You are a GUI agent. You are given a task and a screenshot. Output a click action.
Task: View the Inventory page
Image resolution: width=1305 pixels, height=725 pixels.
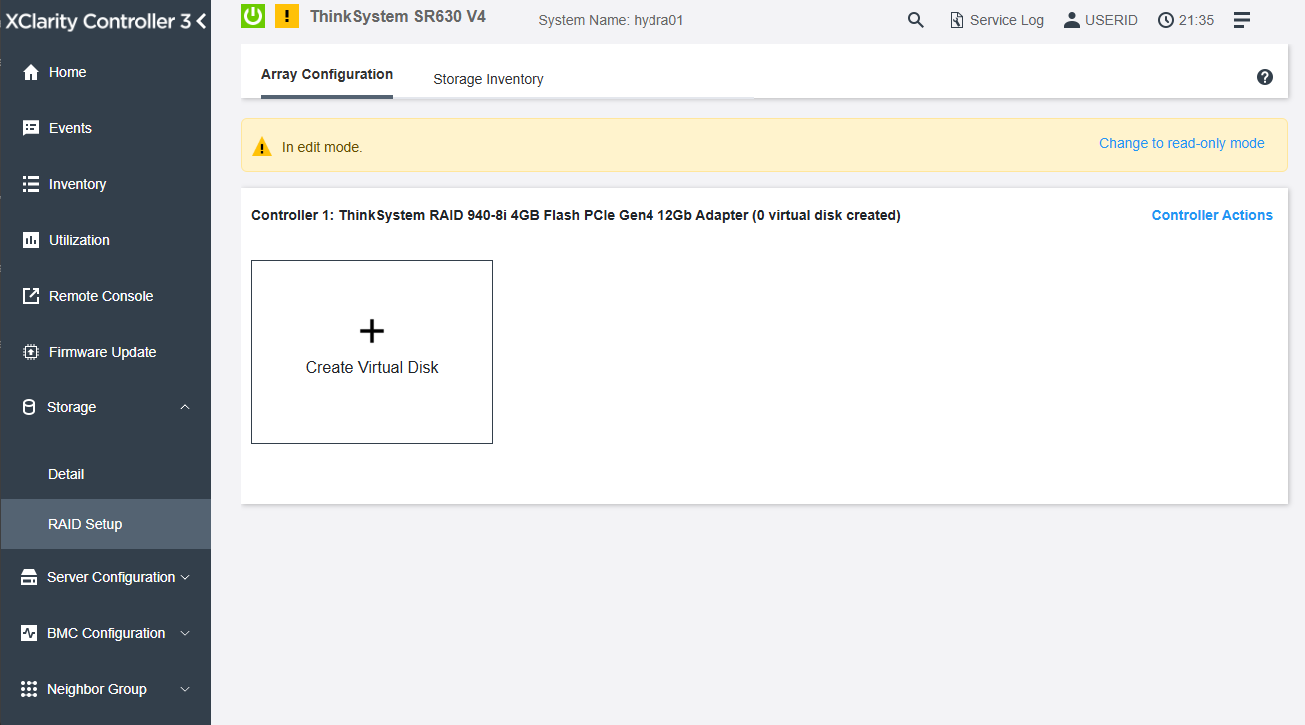pos(79,183)
